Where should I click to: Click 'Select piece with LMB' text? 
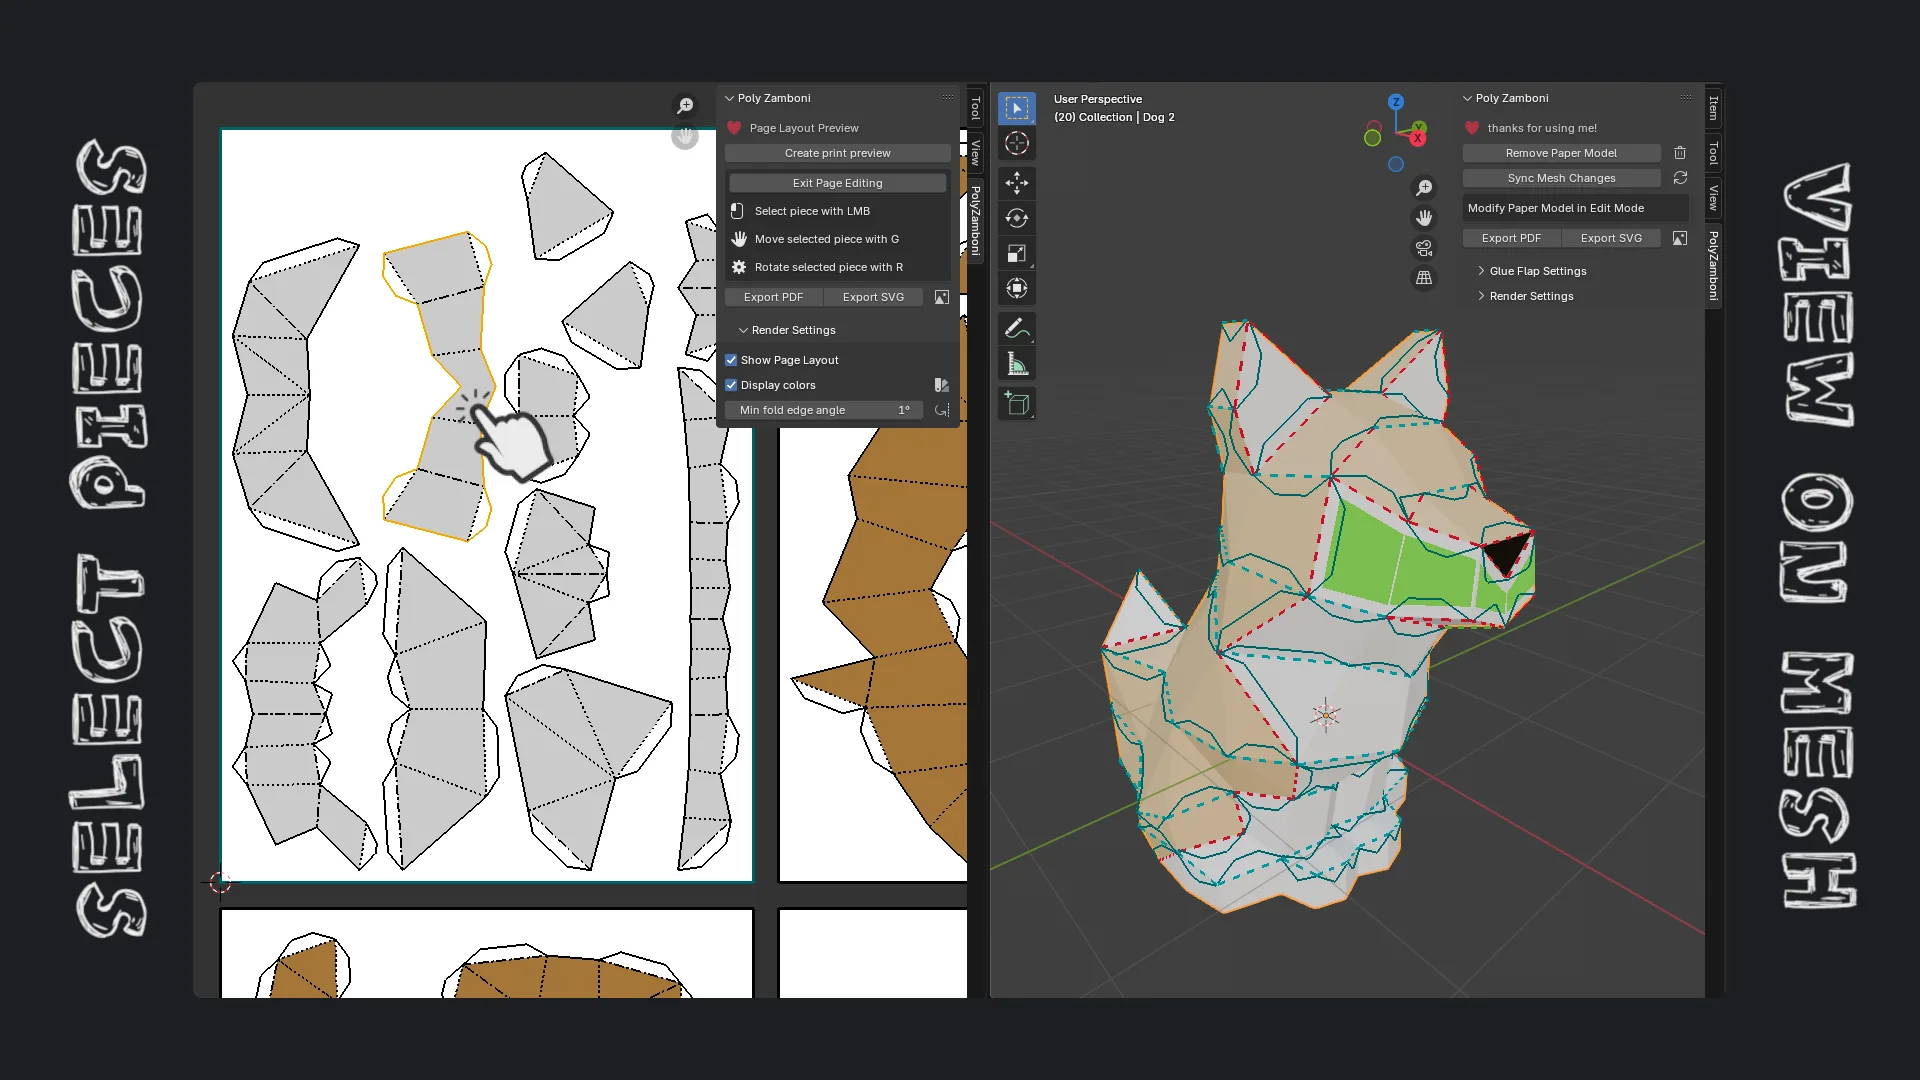pos(812,211)
